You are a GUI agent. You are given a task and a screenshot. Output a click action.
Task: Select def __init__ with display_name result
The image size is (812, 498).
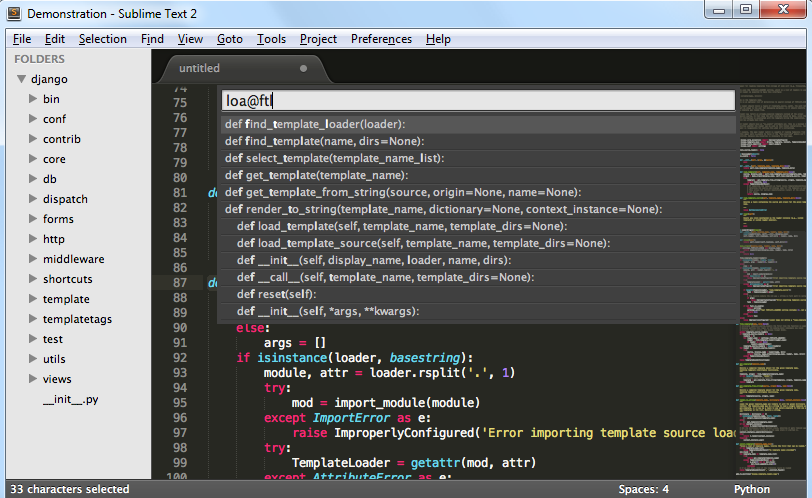[478, 260]
